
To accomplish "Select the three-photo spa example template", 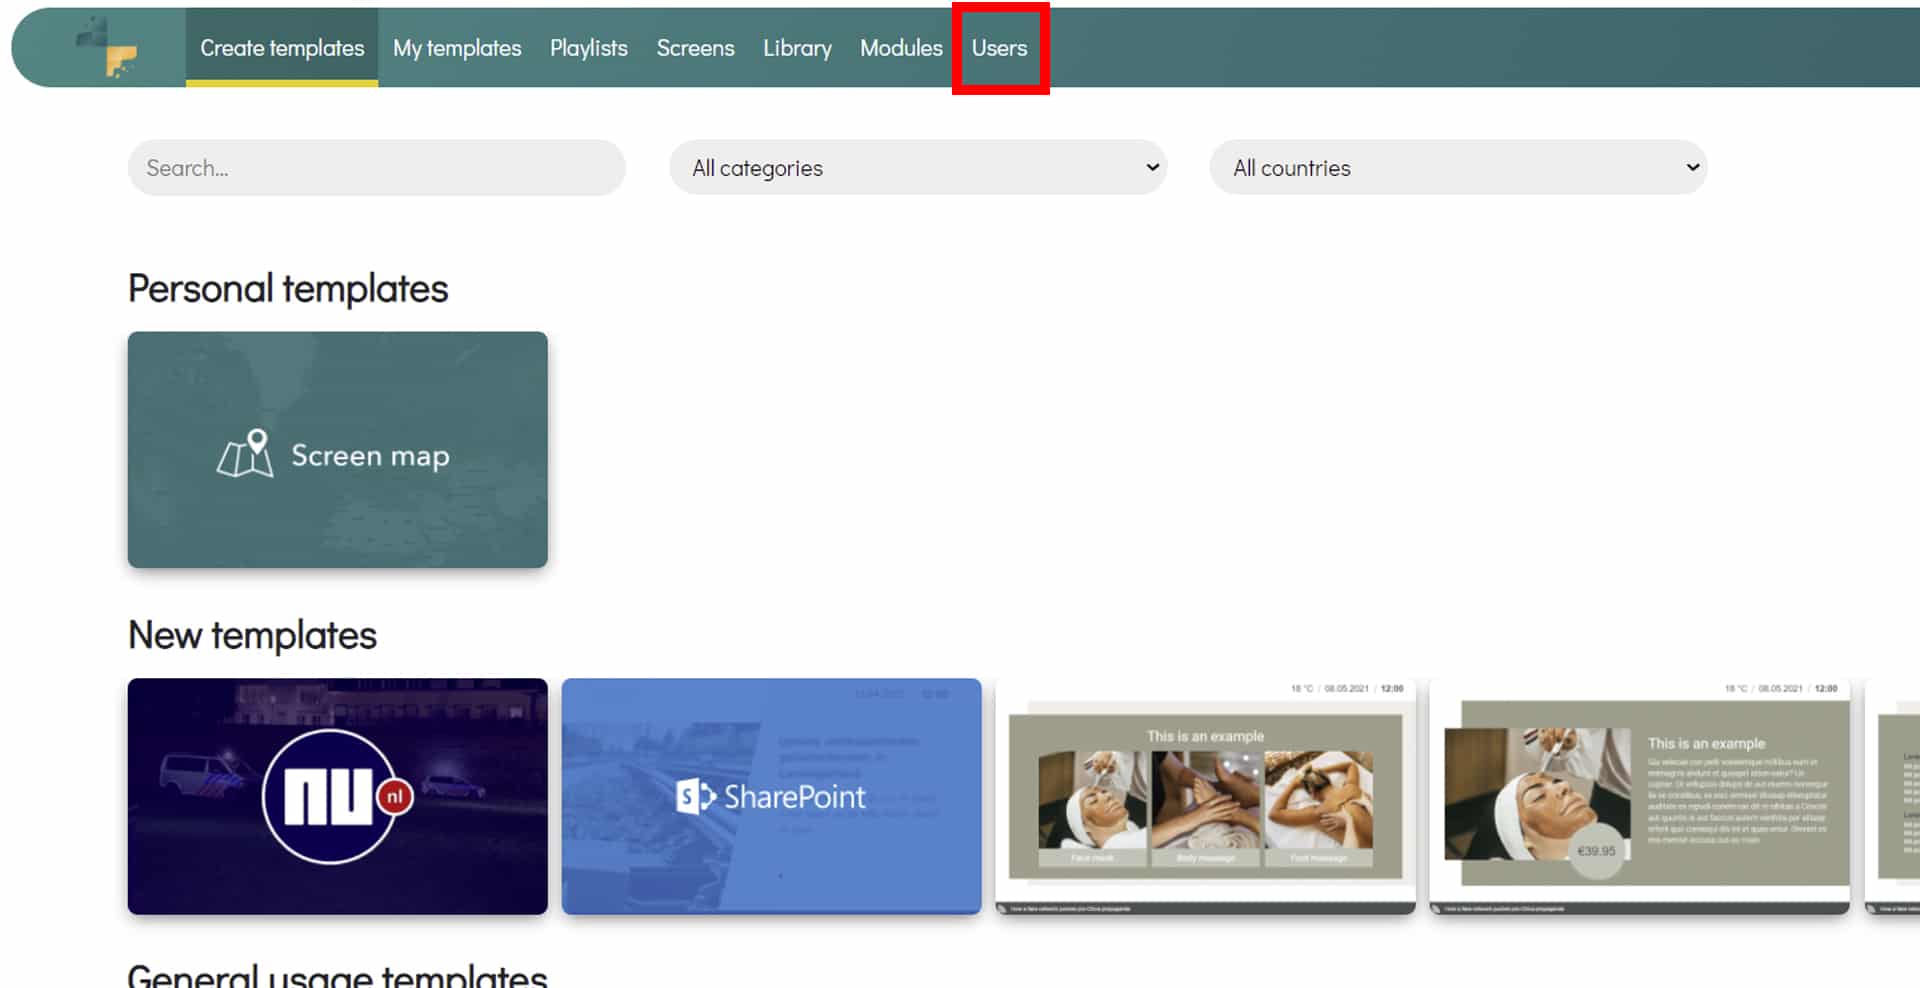I will [1205, 797].
